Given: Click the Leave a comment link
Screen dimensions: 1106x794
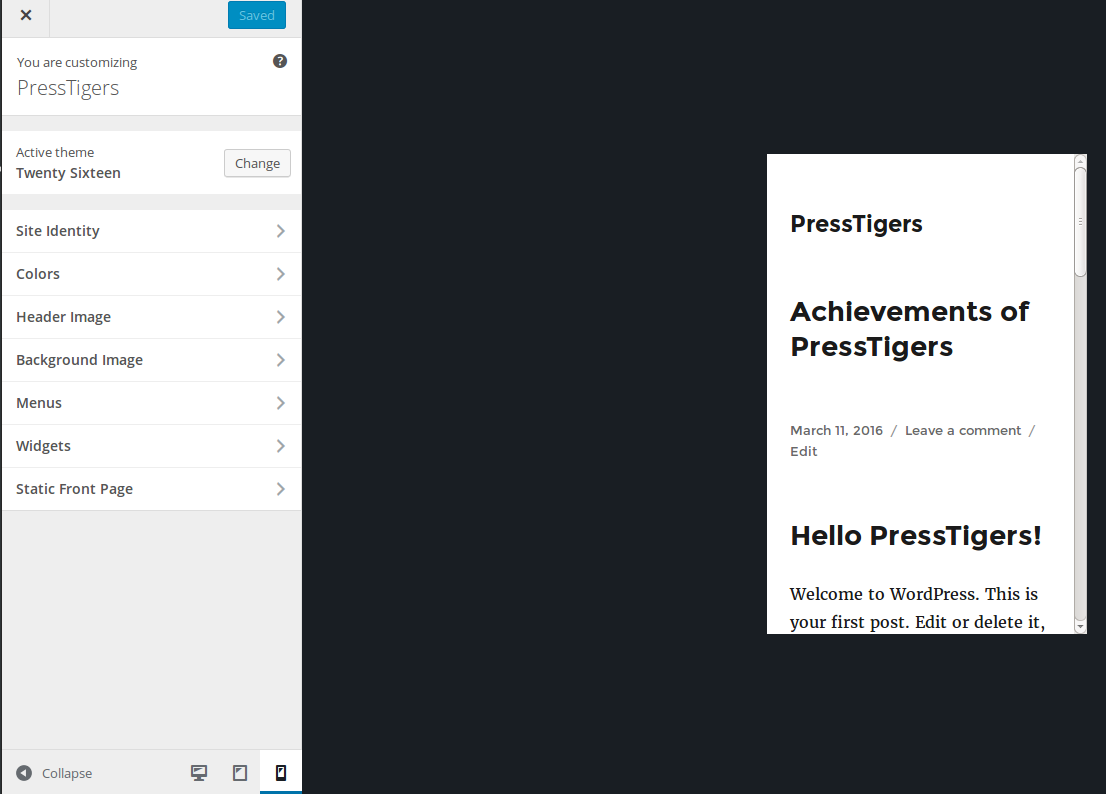Looking at the screenshot, I should pos(963,431).
